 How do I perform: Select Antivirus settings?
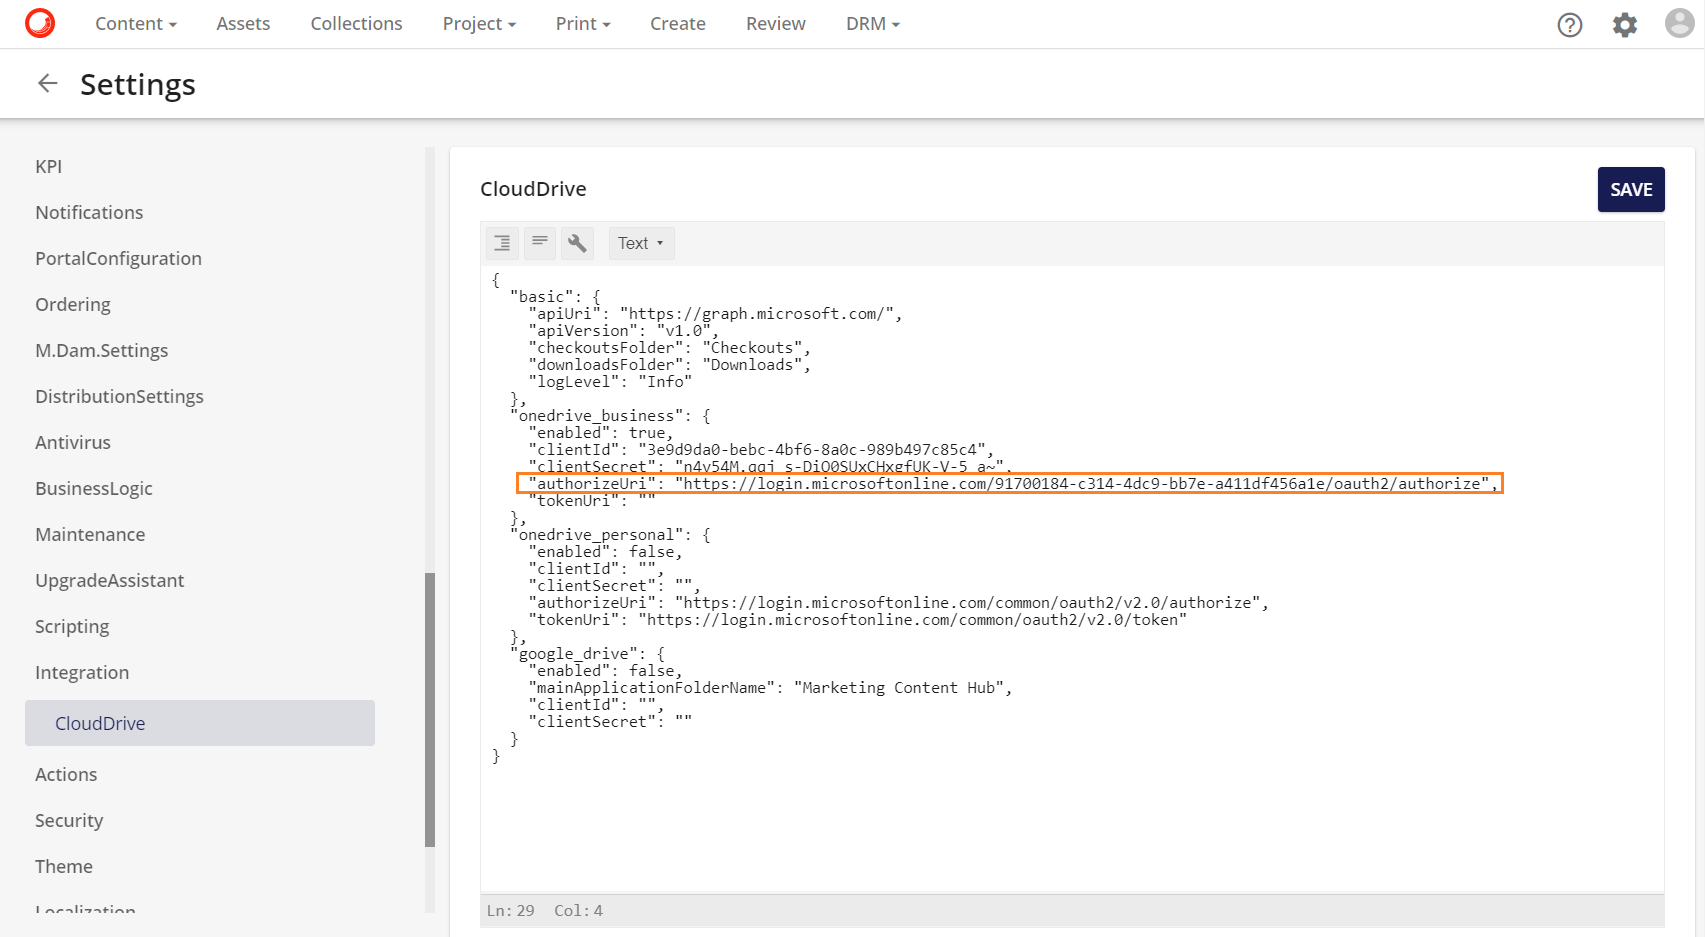pos(73,442)
